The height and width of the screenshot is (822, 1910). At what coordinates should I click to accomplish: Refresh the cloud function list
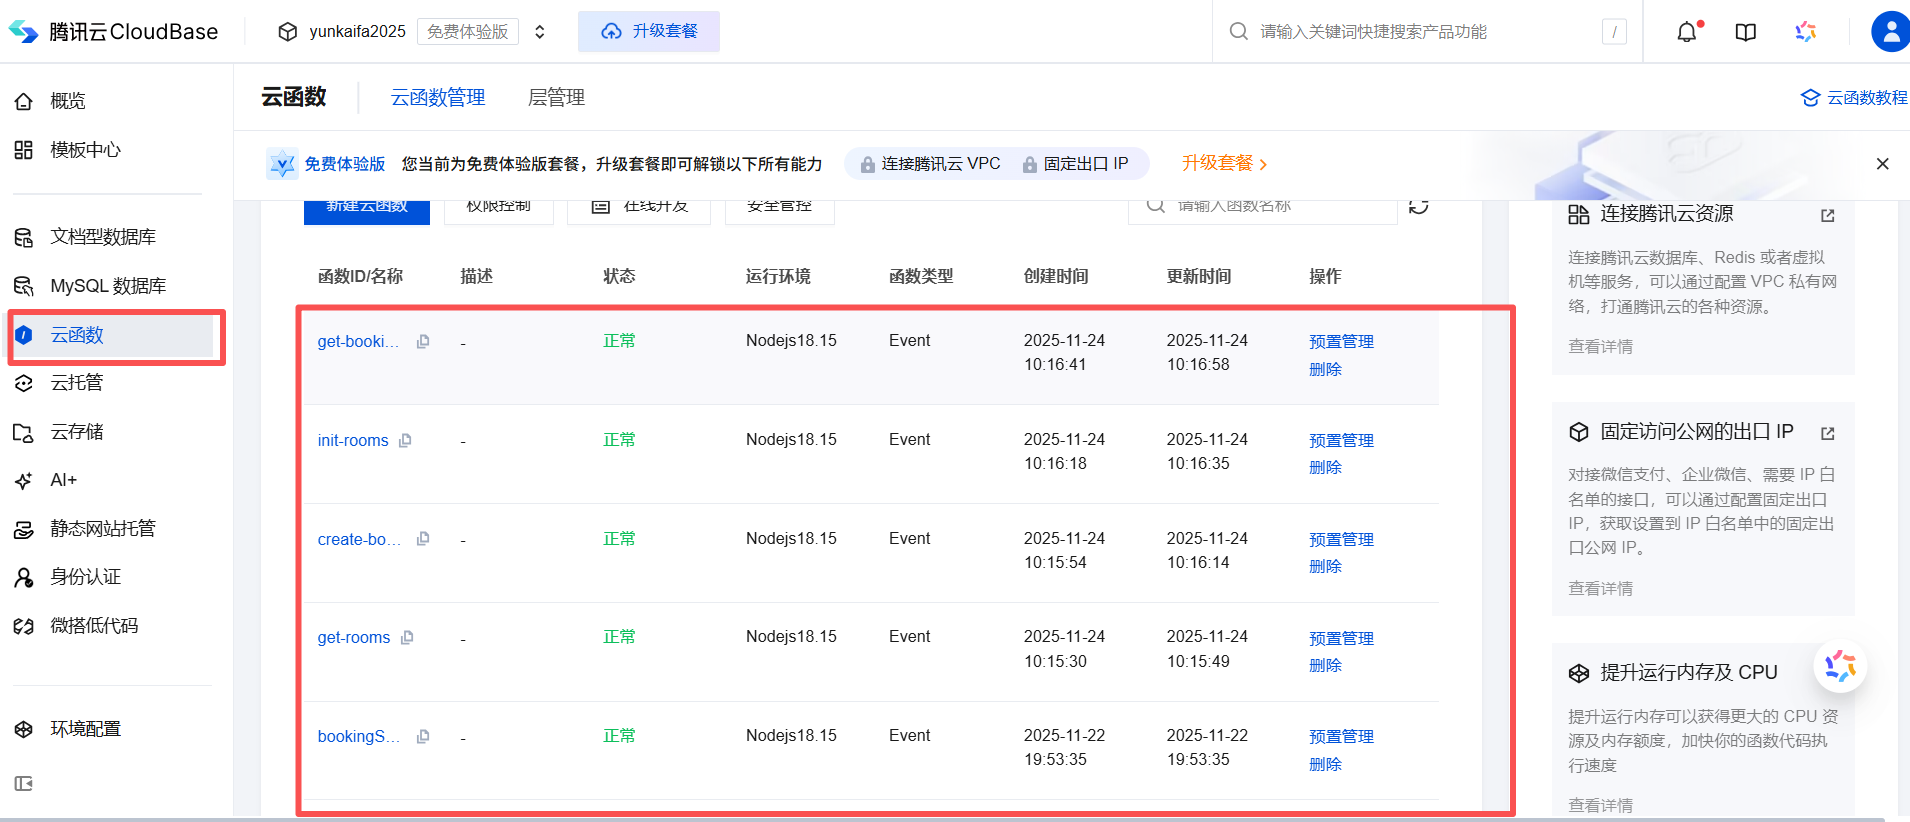(x=1418, y=206)
